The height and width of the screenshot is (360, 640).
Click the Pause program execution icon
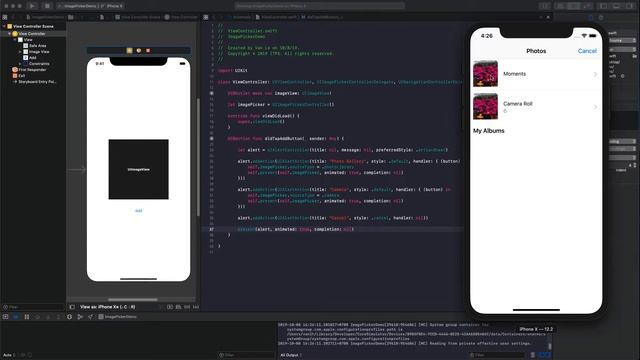point(27,317)
